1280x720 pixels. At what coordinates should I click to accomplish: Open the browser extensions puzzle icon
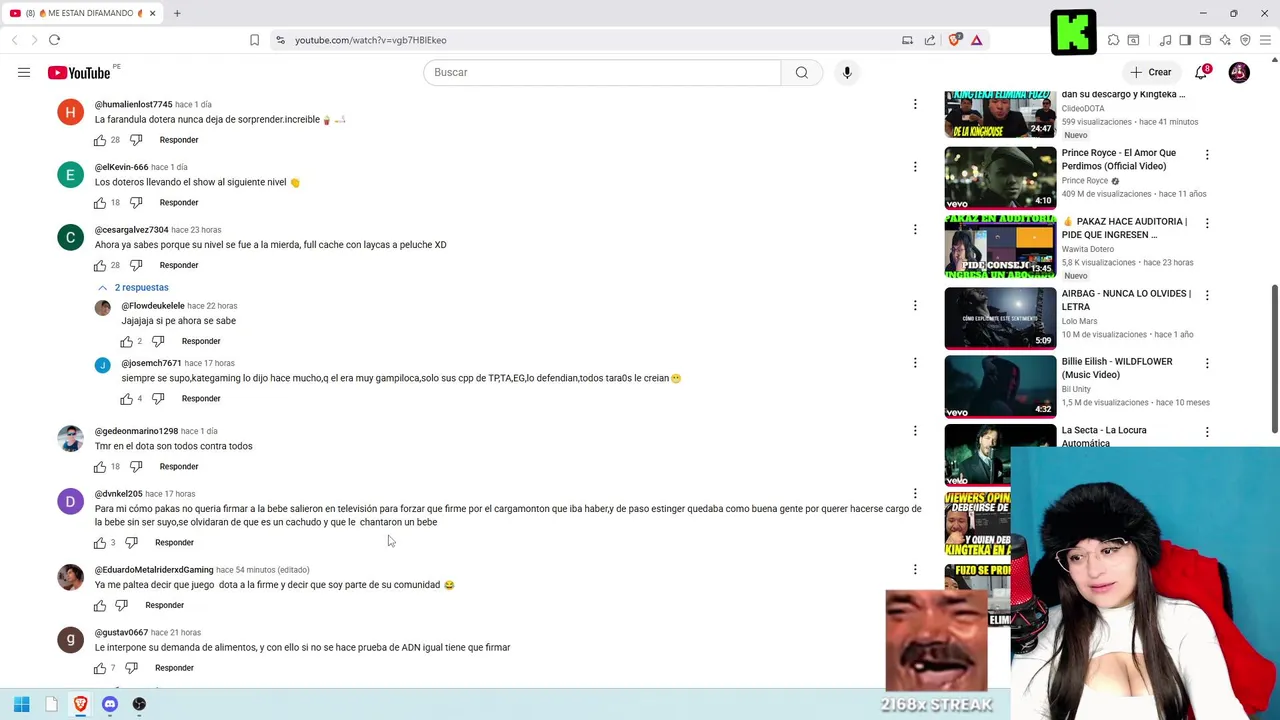[1113, 40]
